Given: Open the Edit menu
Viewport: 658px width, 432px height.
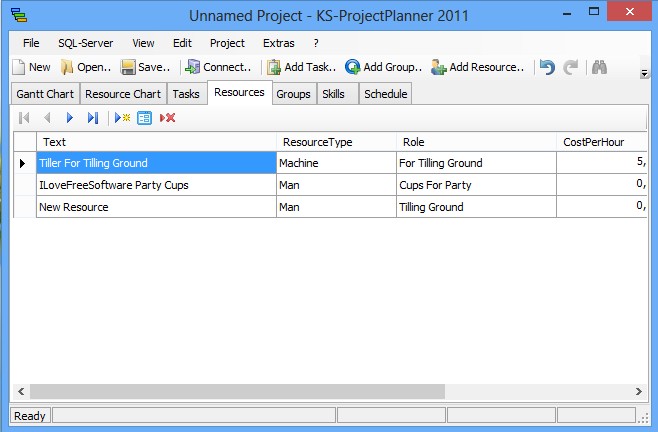Looking at the screenshot, I should click(182, 43).
